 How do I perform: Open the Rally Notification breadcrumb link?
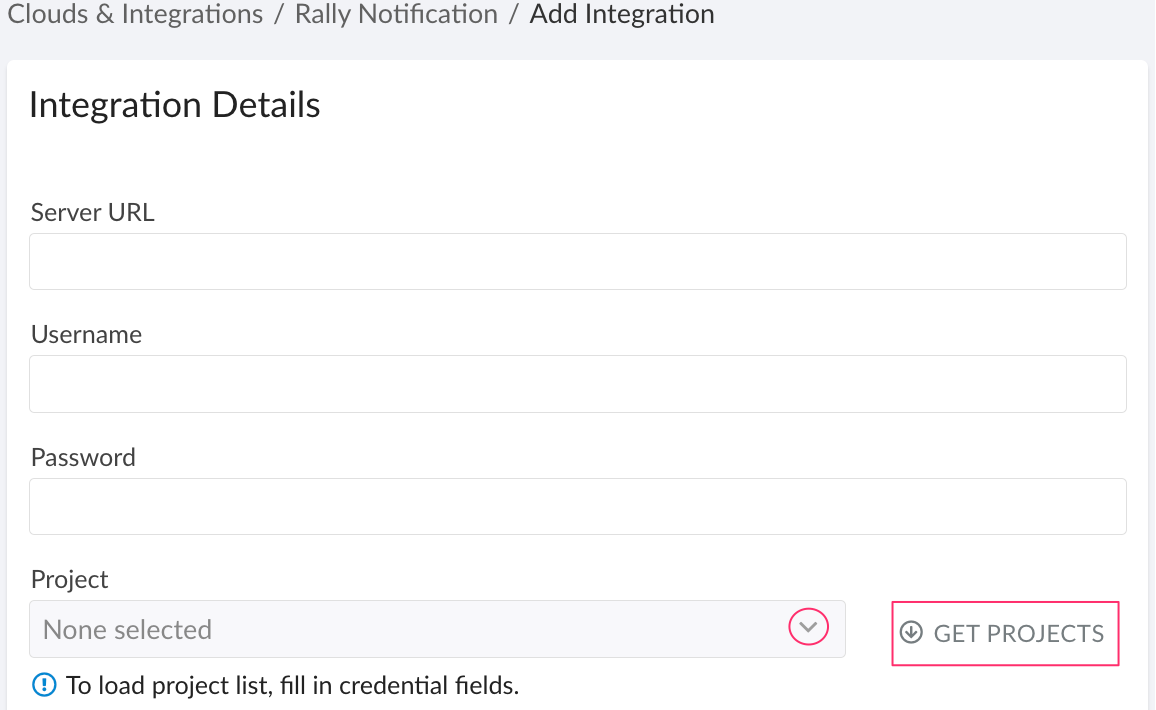click(396, 15)
